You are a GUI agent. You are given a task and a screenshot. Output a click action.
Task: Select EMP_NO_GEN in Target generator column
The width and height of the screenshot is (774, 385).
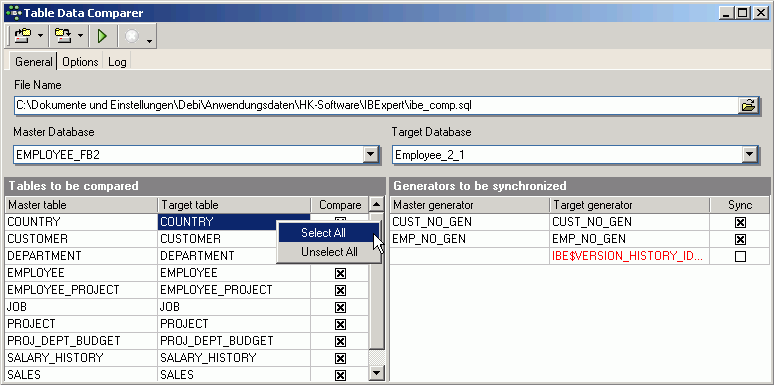click(629, 239)
